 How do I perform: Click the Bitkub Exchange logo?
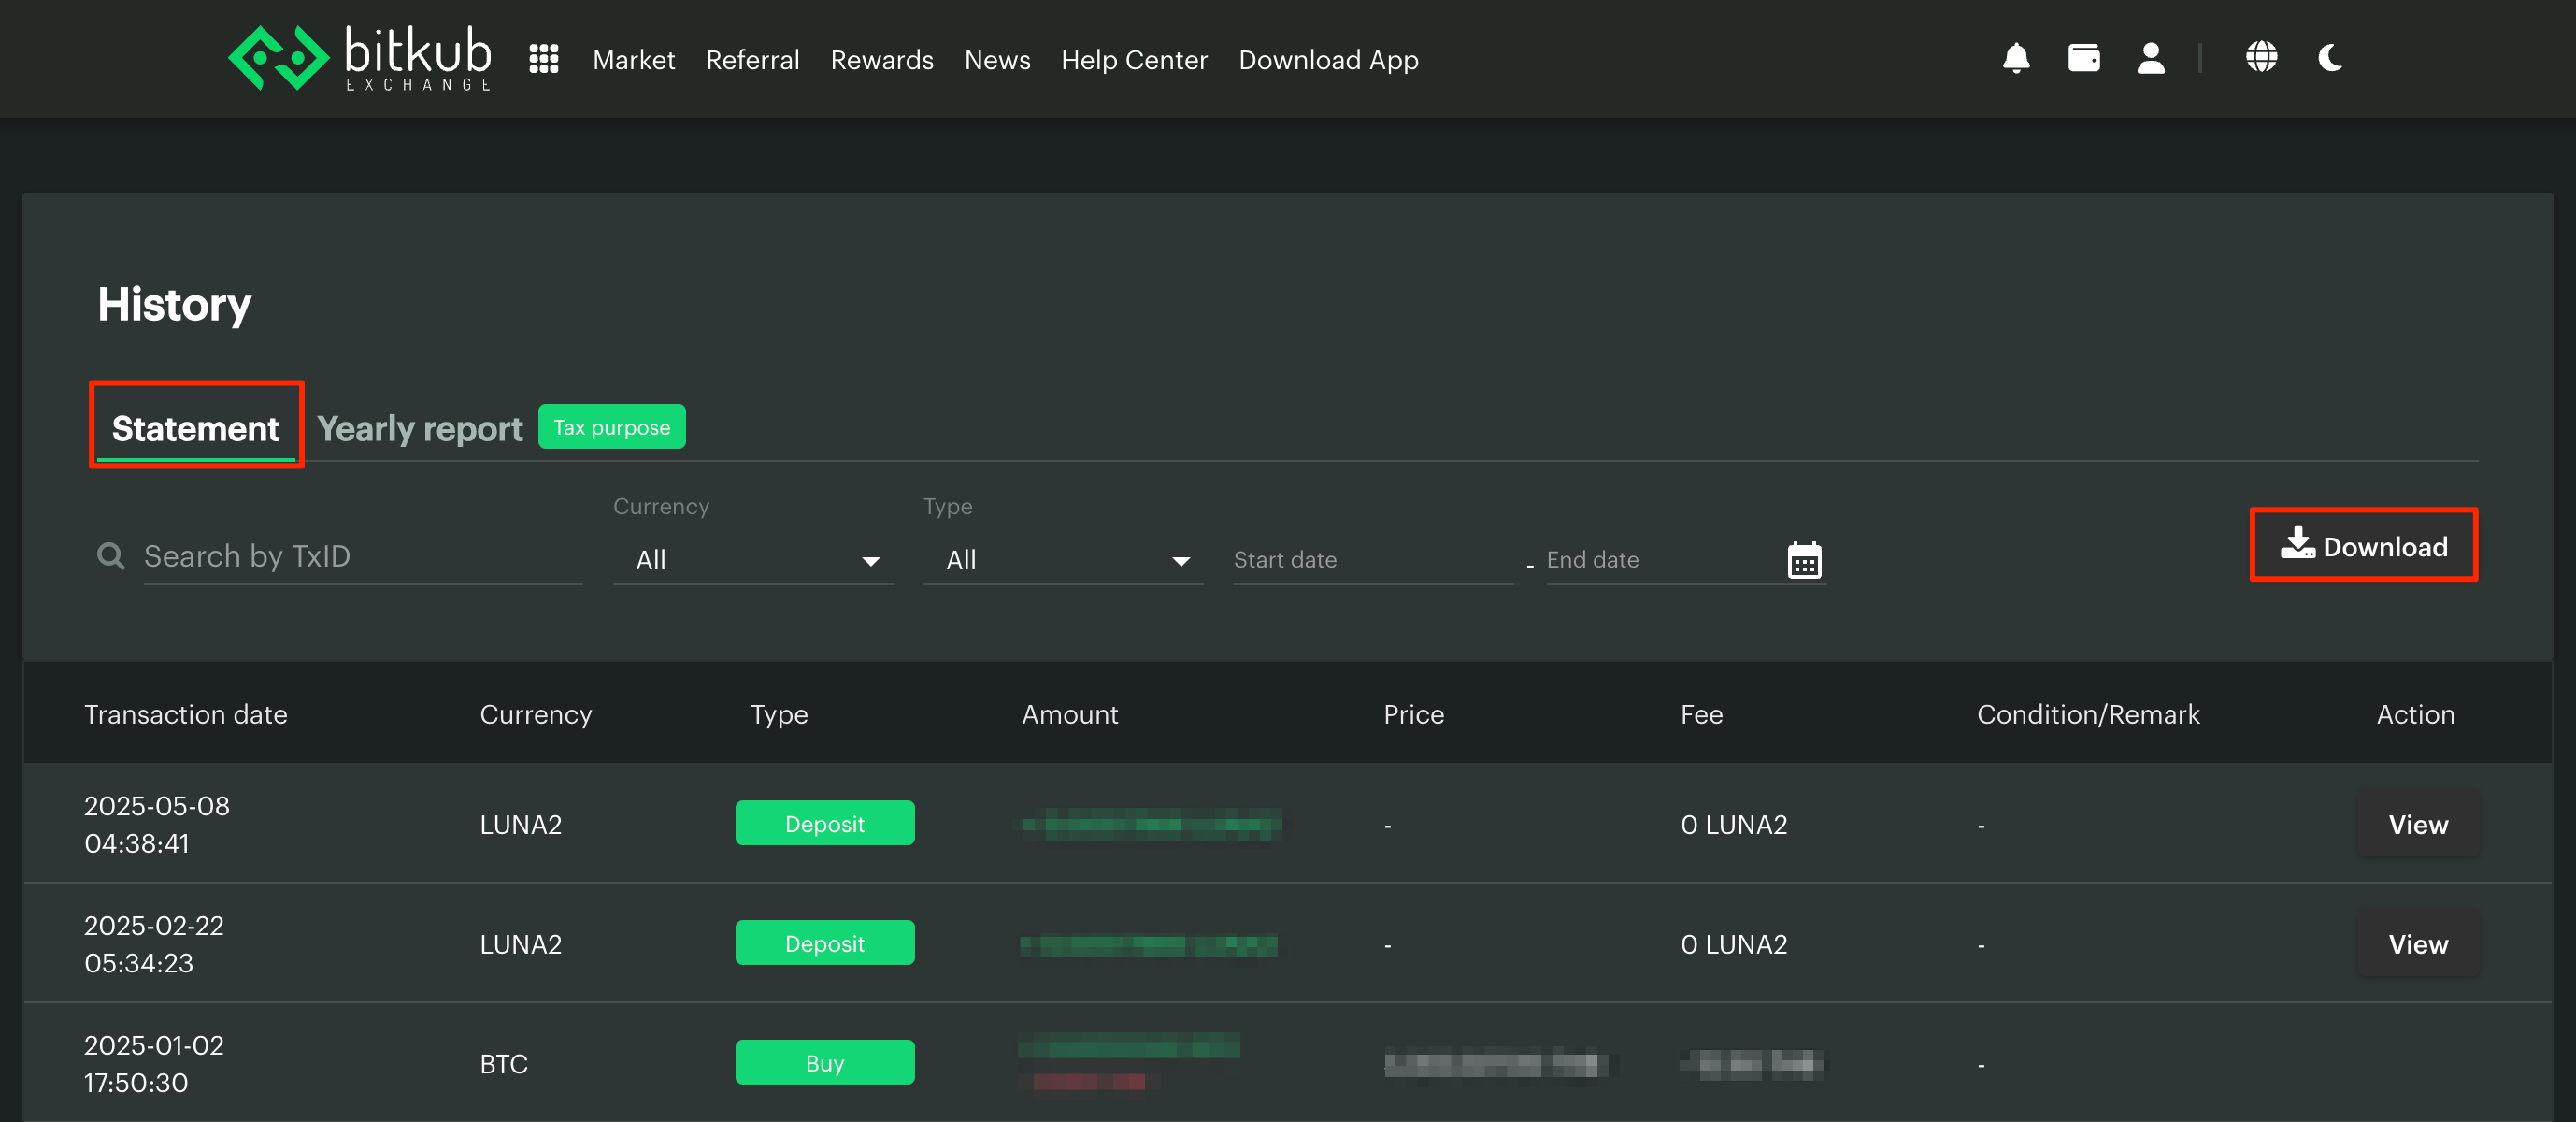pos(360,58)
